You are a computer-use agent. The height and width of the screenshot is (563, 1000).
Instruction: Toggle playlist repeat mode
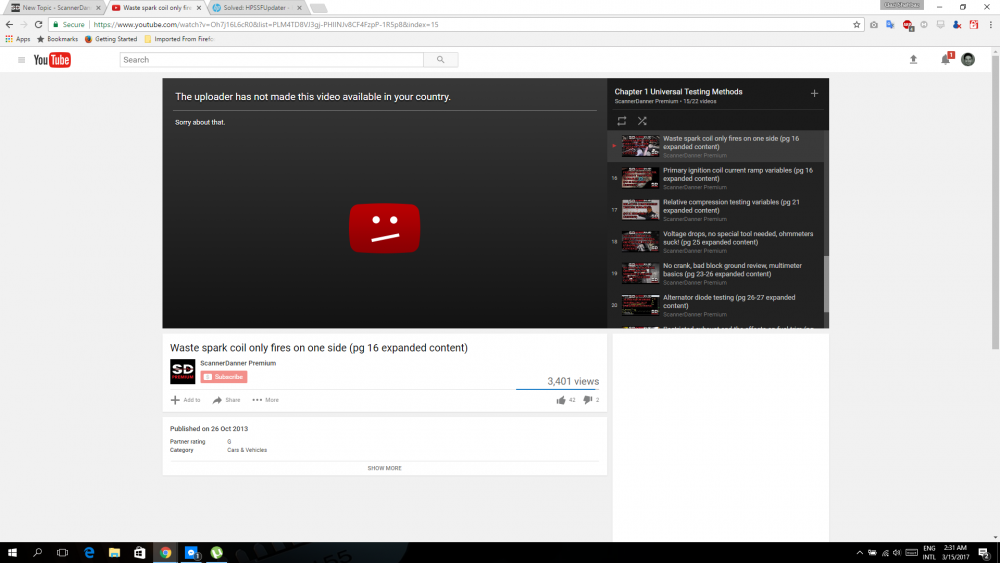pyautogui.click(x=621, y=121)
